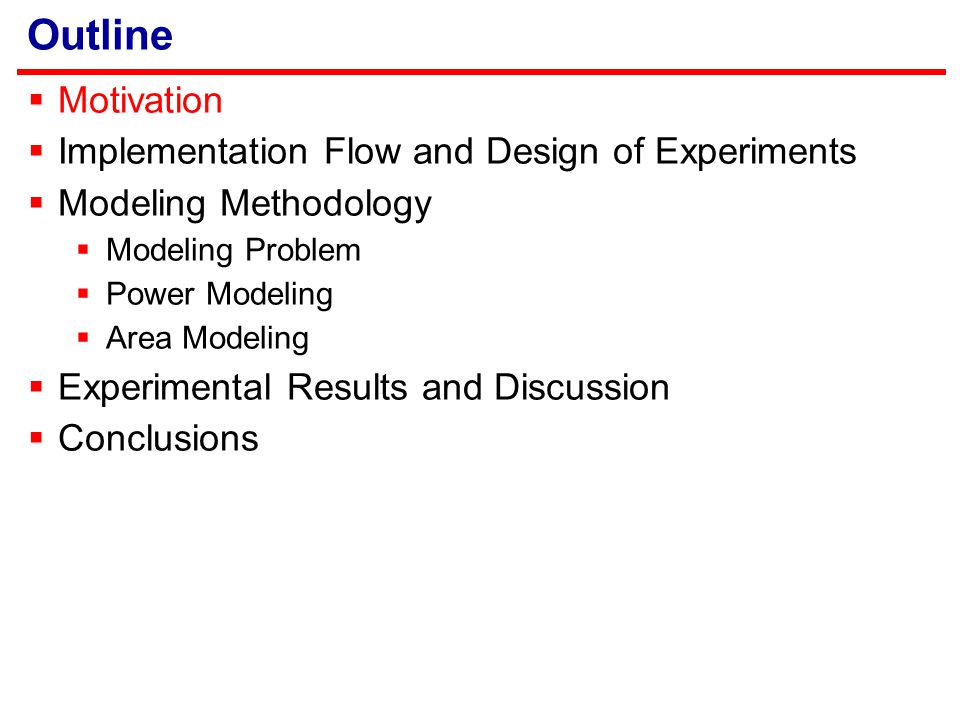The image size is (960, 720).
Task: Select Experimental Results and Discussion text
Action: coord(364,388)
